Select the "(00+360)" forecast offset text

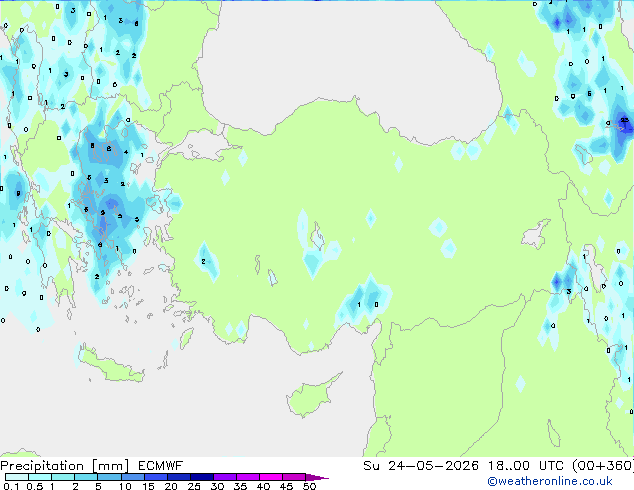(x=603, y=466)
